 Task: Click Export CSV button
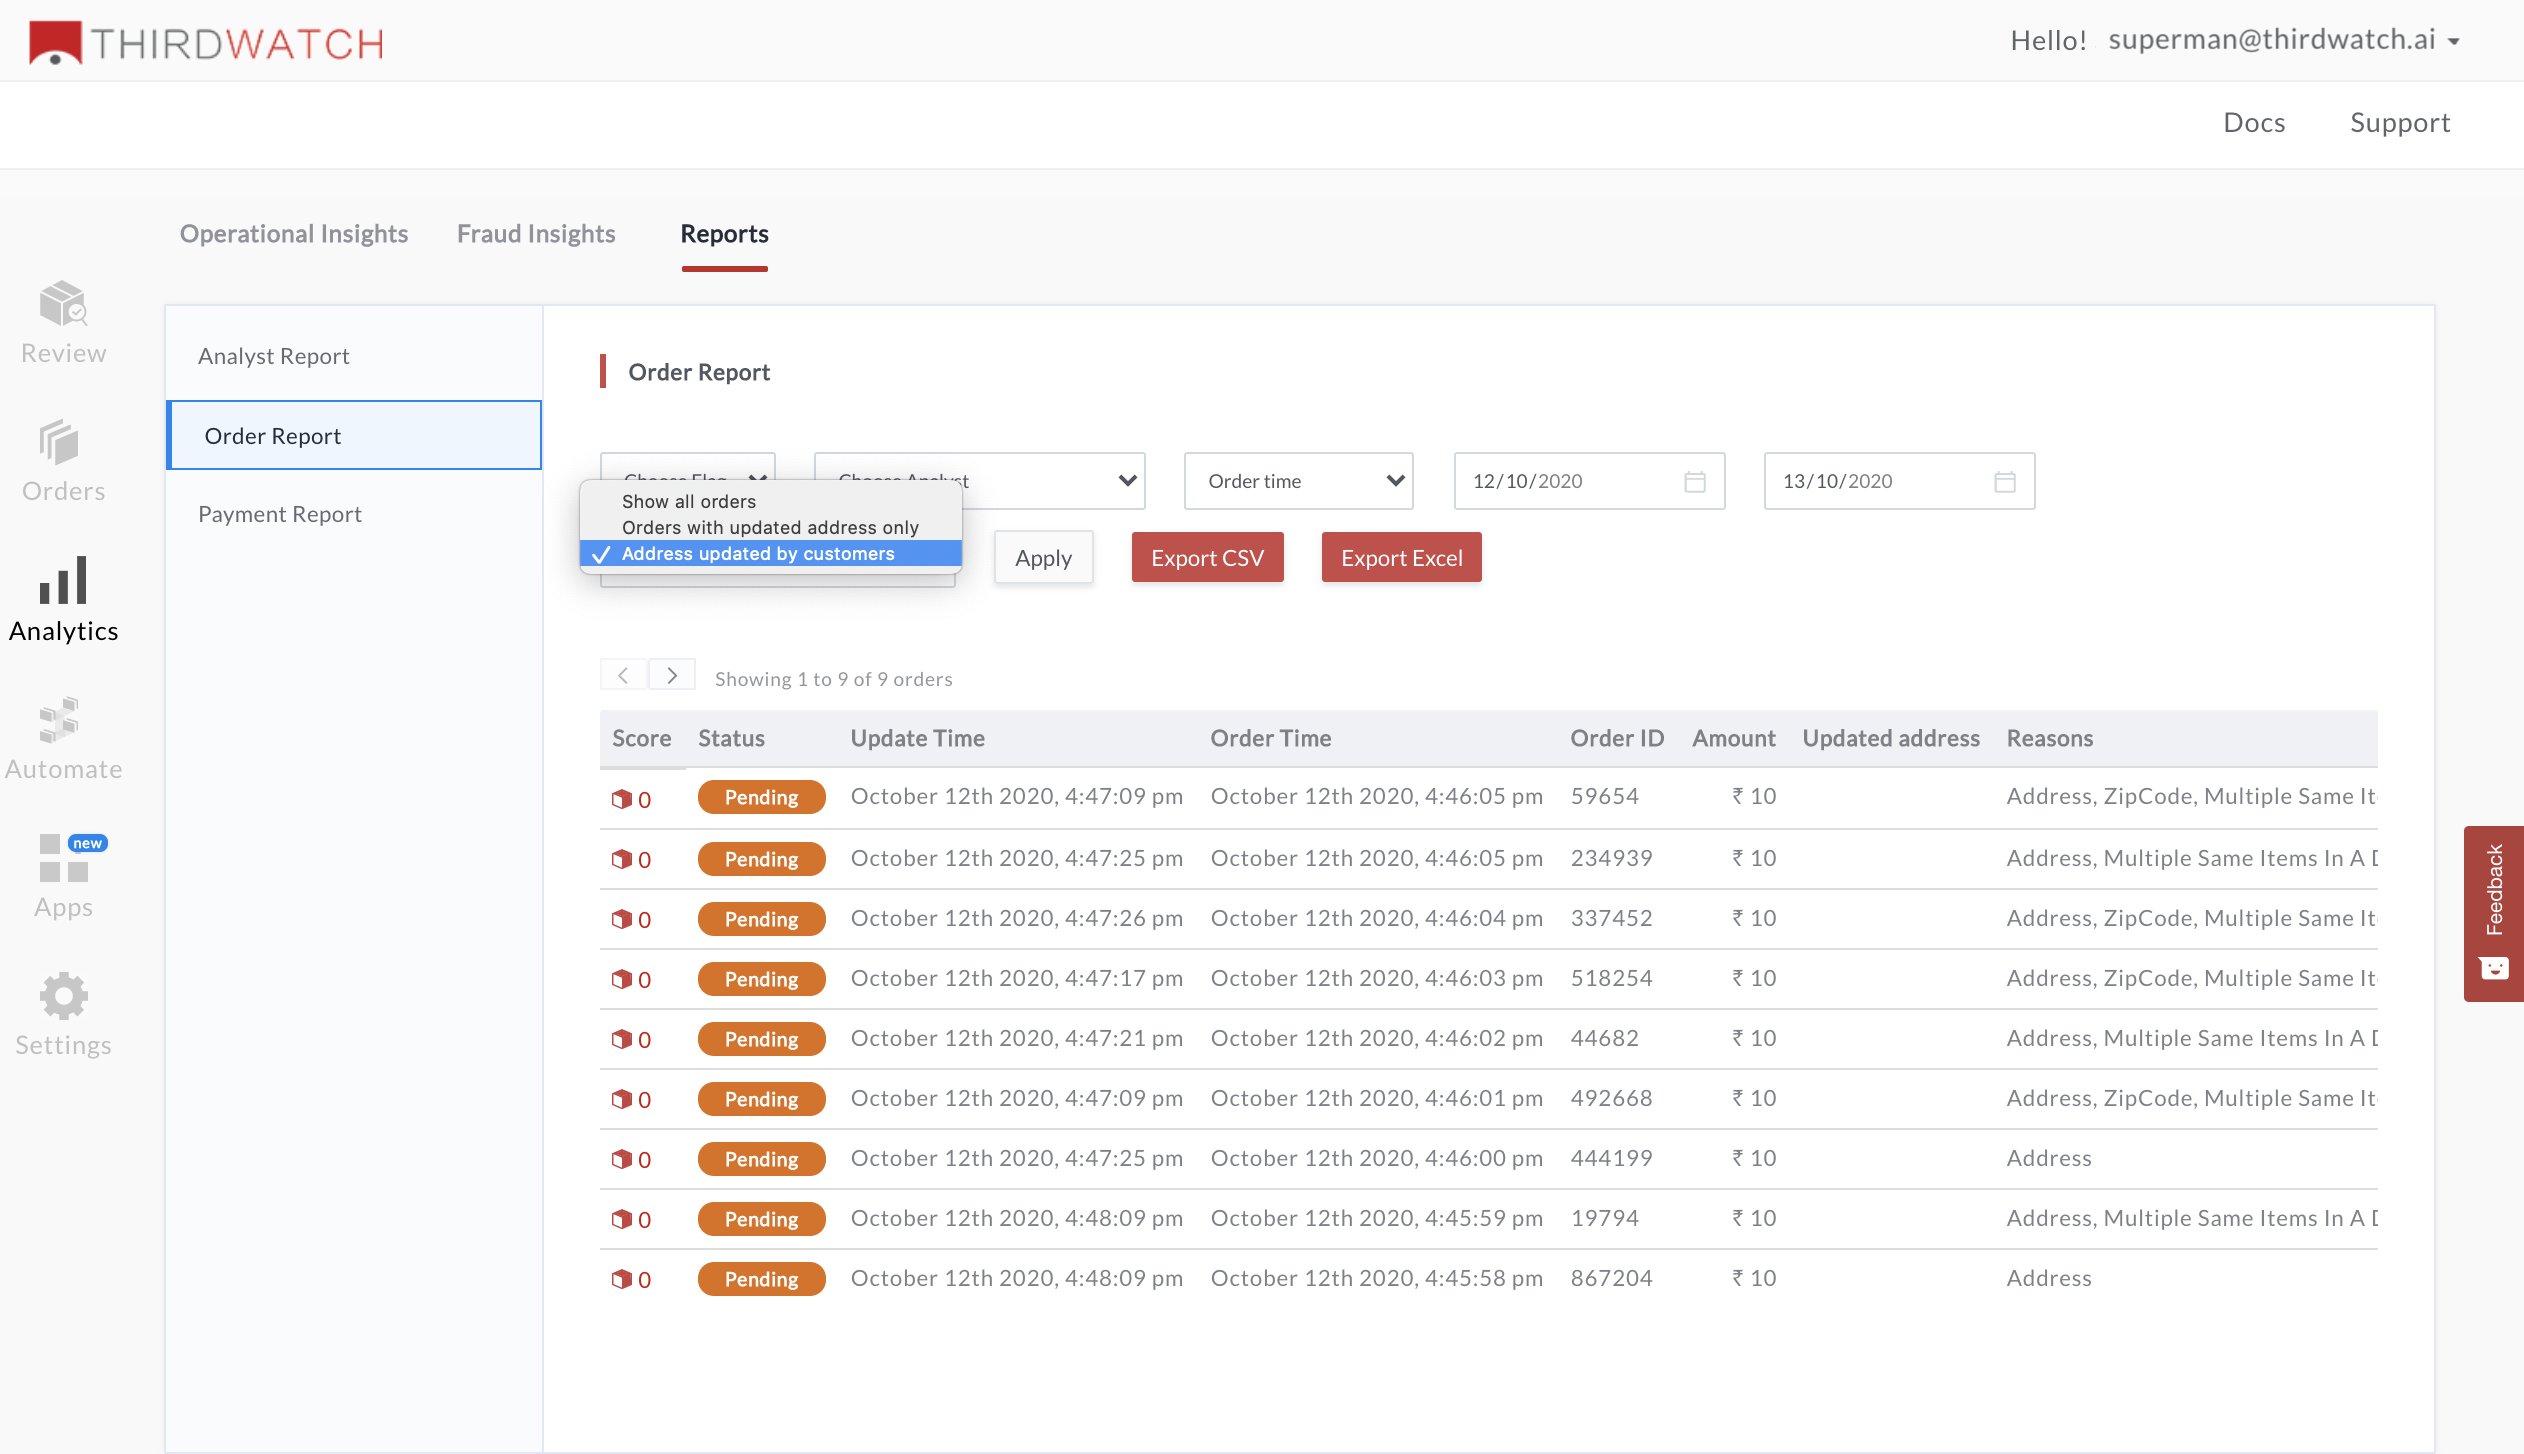tap(1207, 557)
